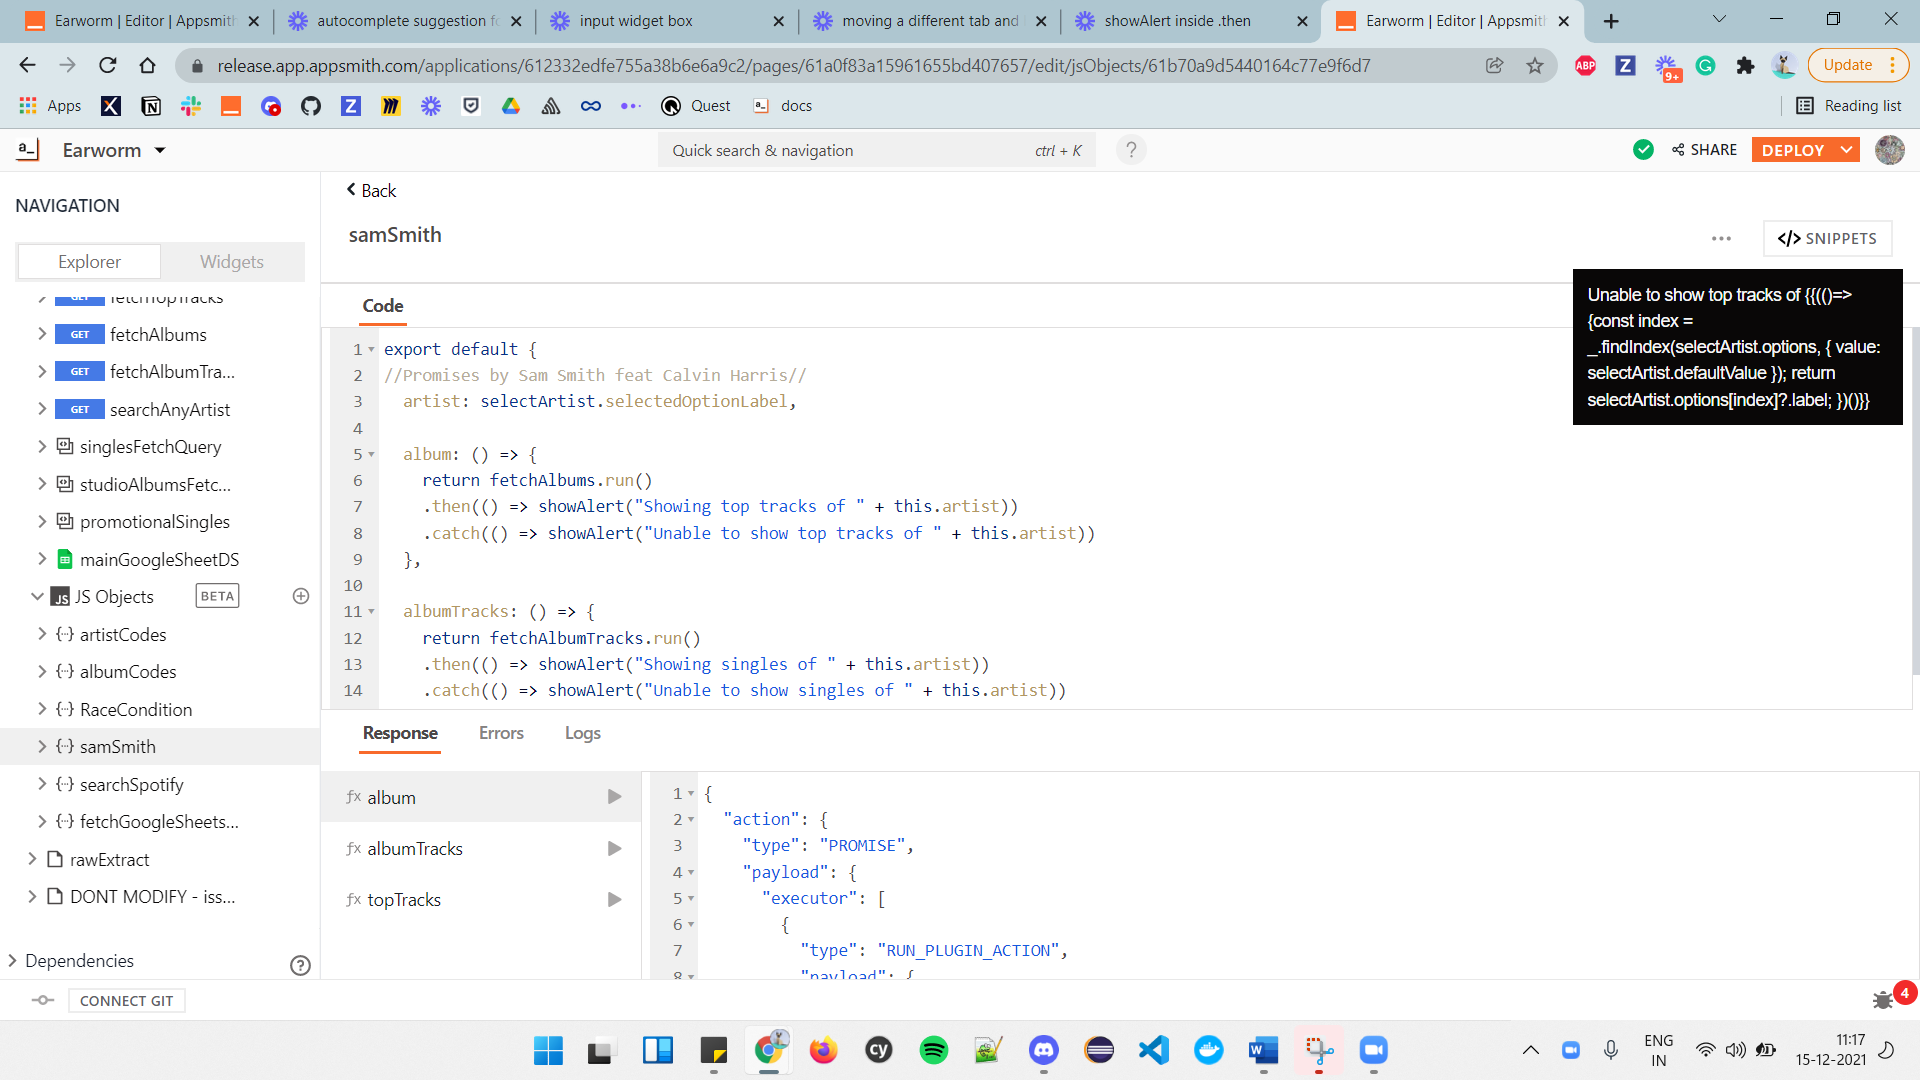1920x1080 pixels.
Task: Open the Deploy dropdown arrow
Action: 1846,150
